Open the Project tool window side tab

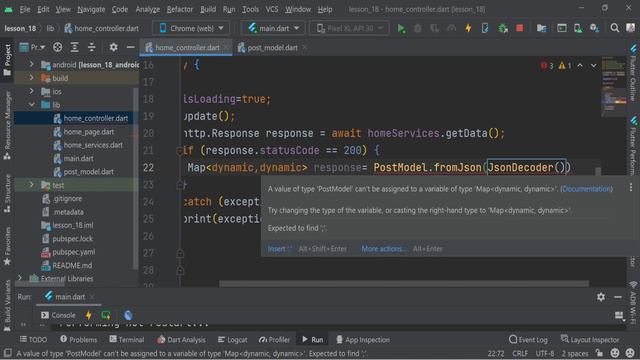(x=7, y=60)
